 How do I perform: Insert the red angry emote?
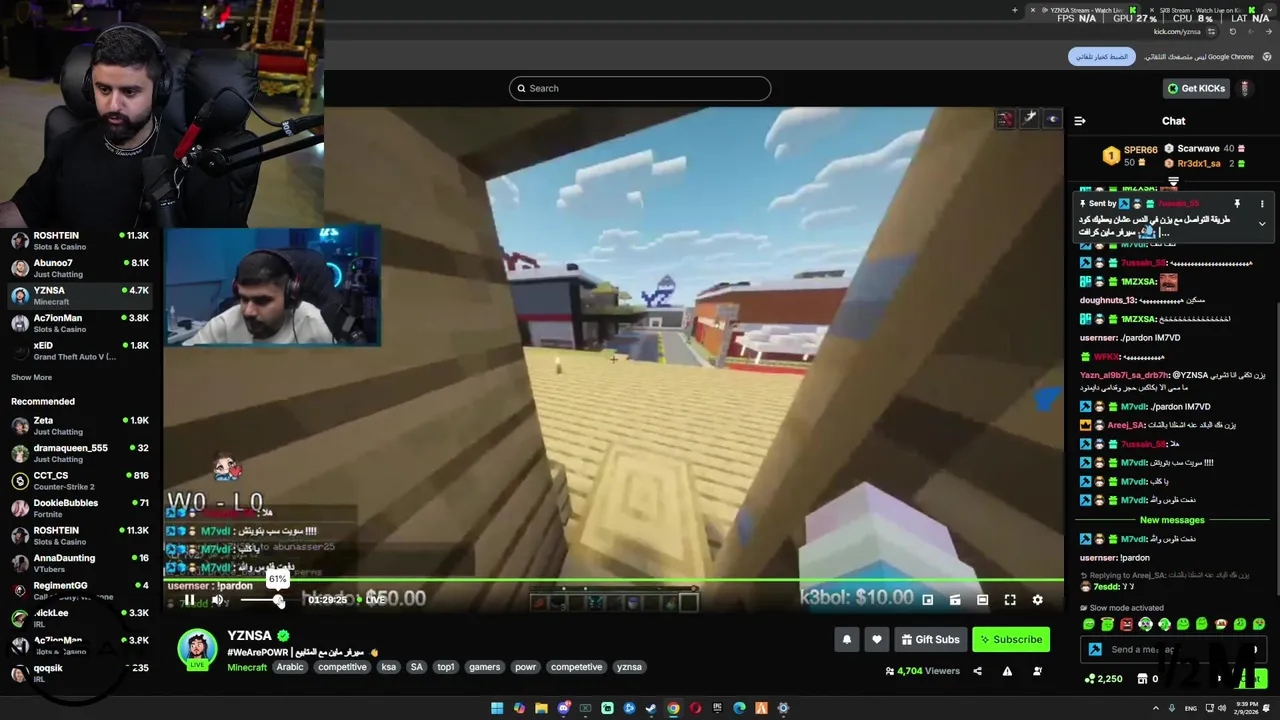pyautogui.click(x=1127, y=624)
